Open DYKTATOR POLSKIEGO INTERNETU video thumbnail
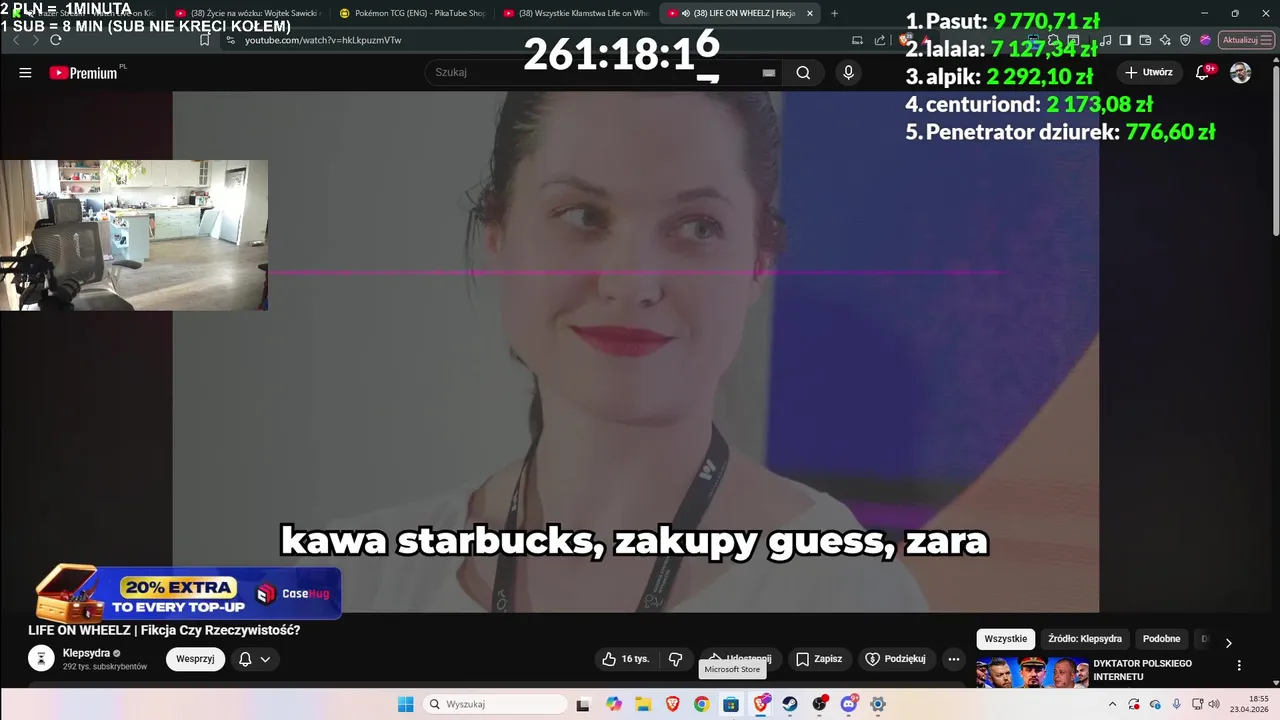Screen dimensions: 1280x720 pyautogui.click(x=1032, y=672)
